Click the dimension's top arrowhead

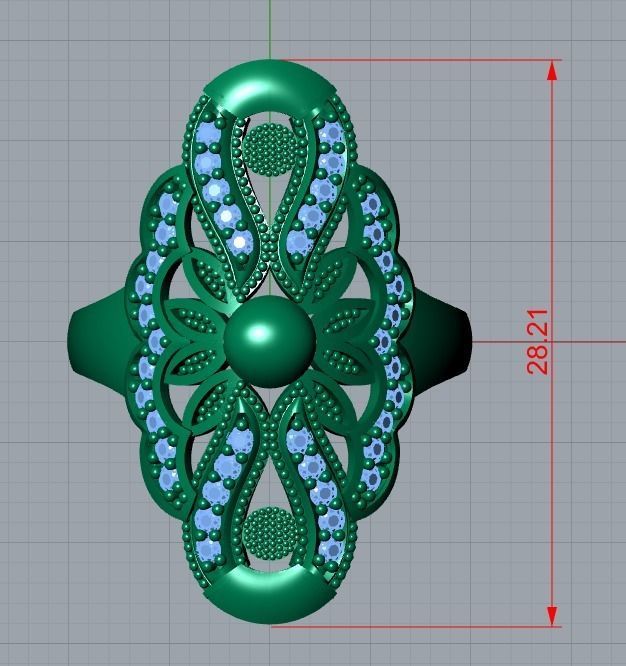point(552,71)
